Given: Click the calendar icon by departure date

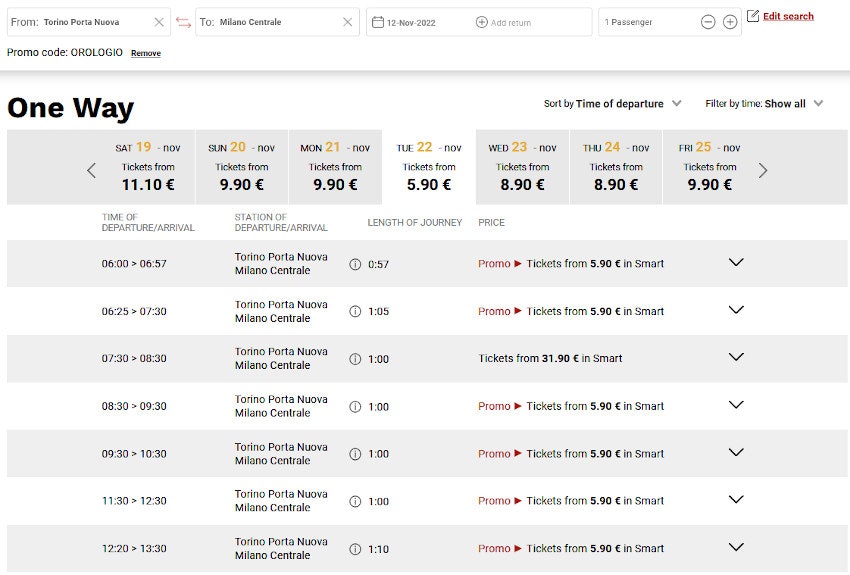Looking at the screenshot, I should pos(377,22).
